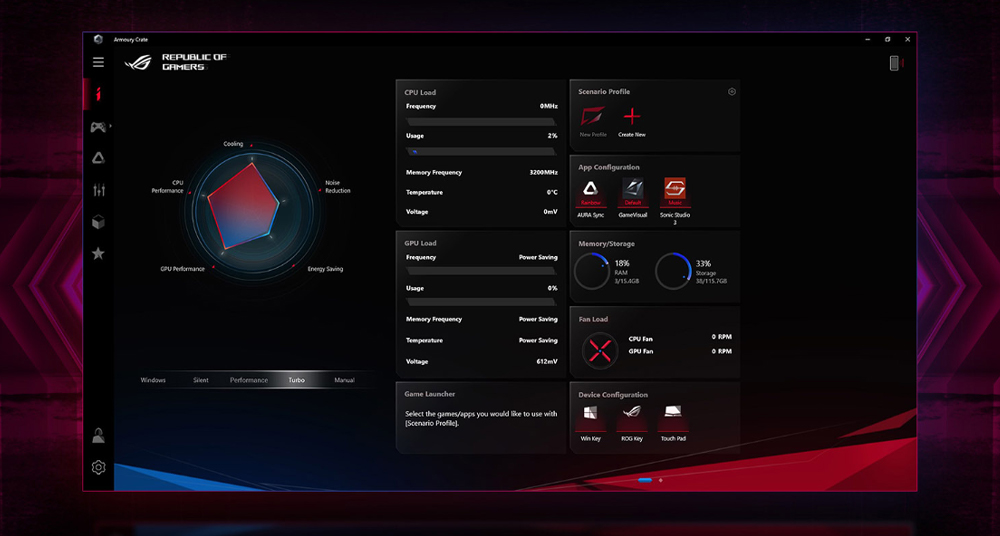This screenshot has height=536, width=1000.
Task: Open the mobile device connect icon
Action: coord(895,63)
